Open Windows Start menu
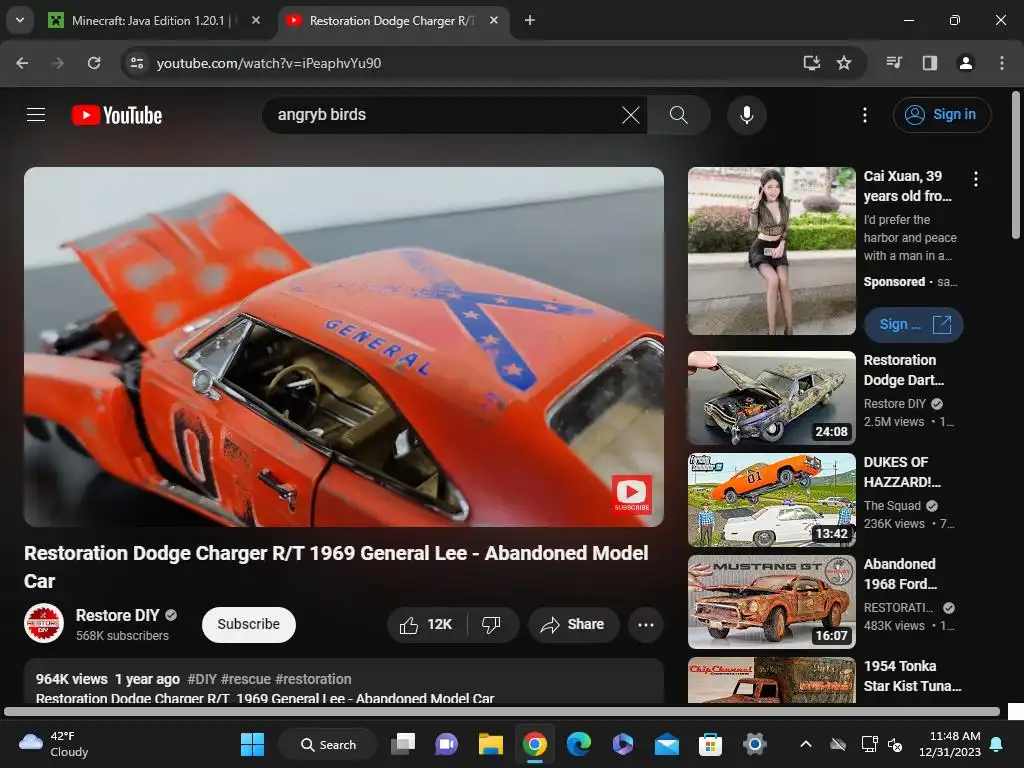 click(x=252, y=744)
